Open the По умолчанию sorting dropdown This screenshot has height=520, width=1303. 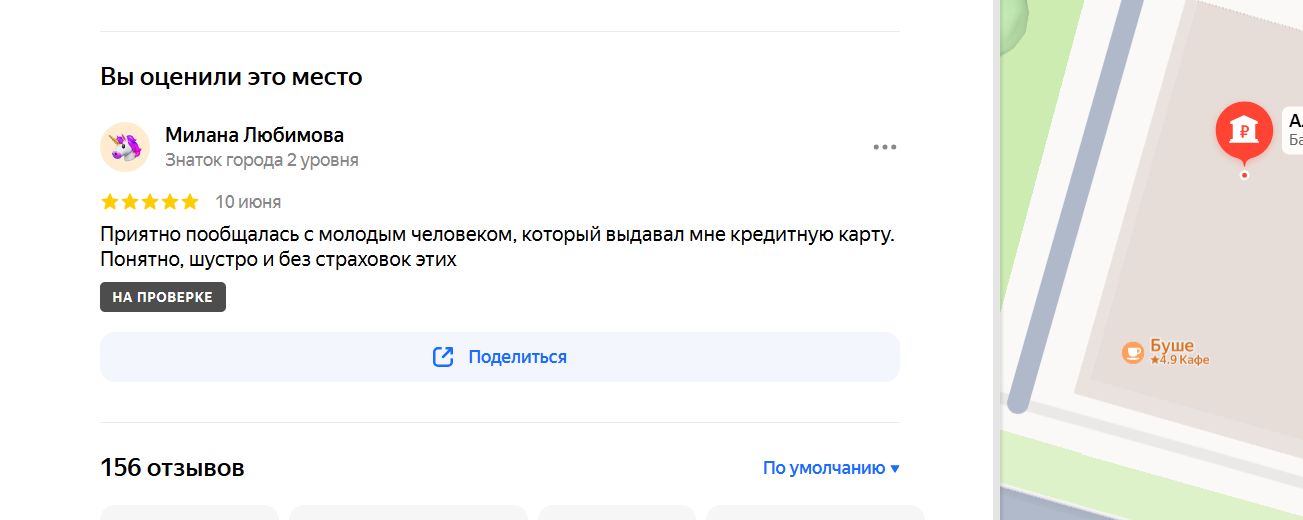[x=831, y=468]
